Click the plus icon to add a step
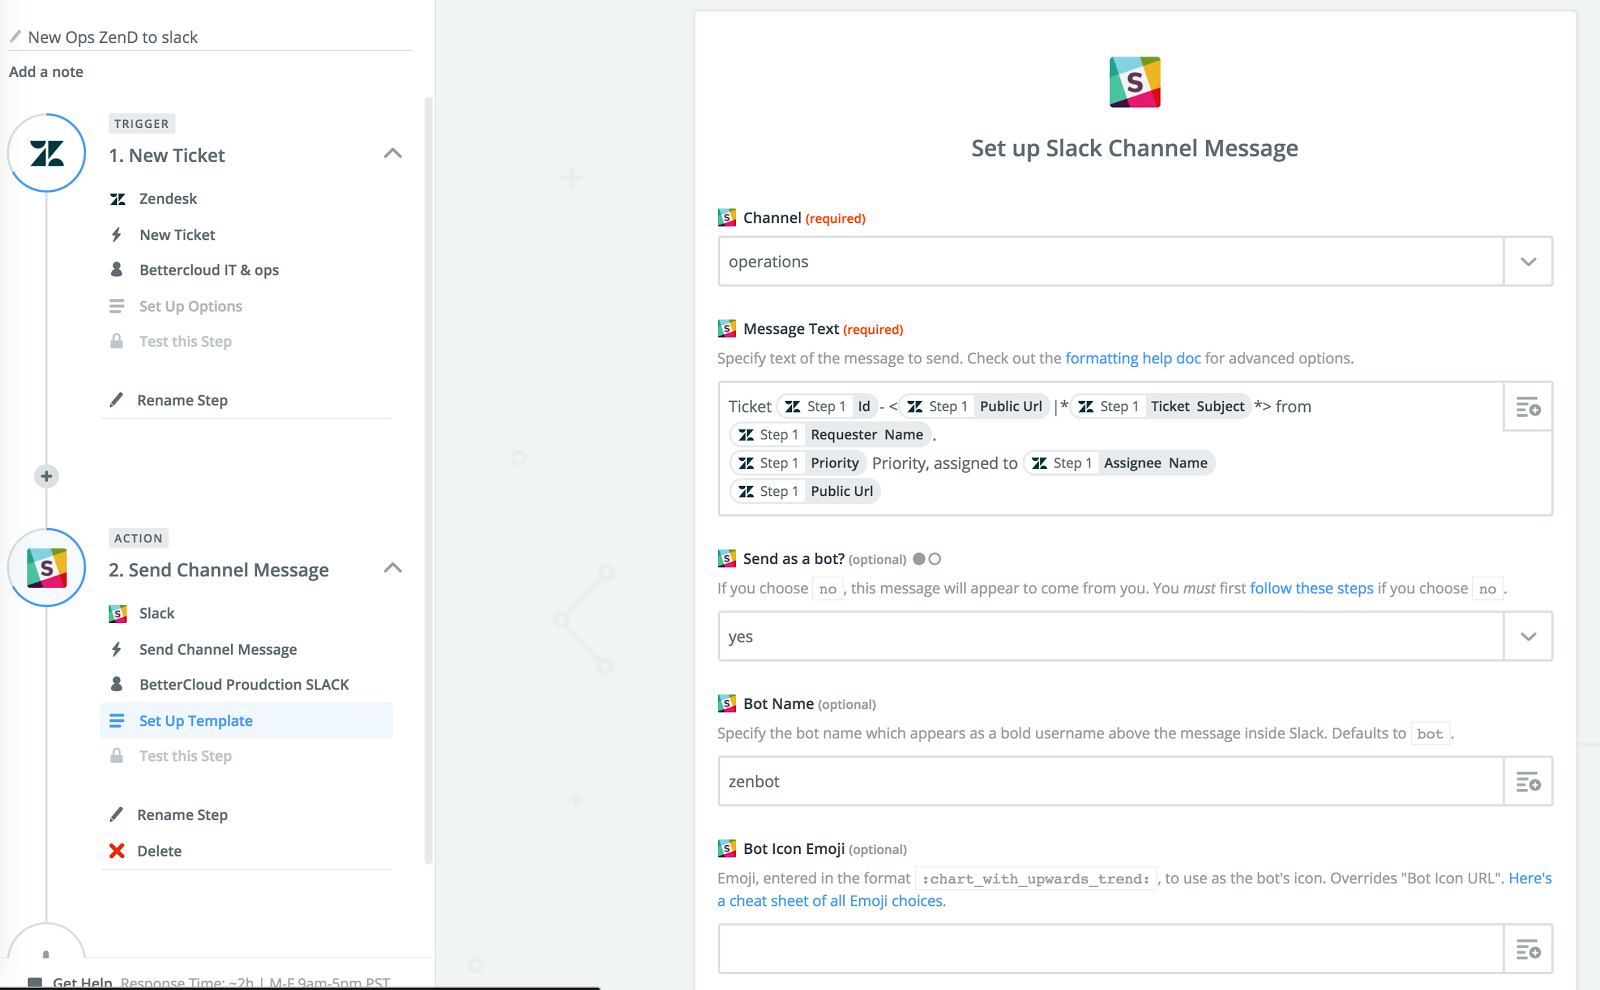 [x=46, y=476]
